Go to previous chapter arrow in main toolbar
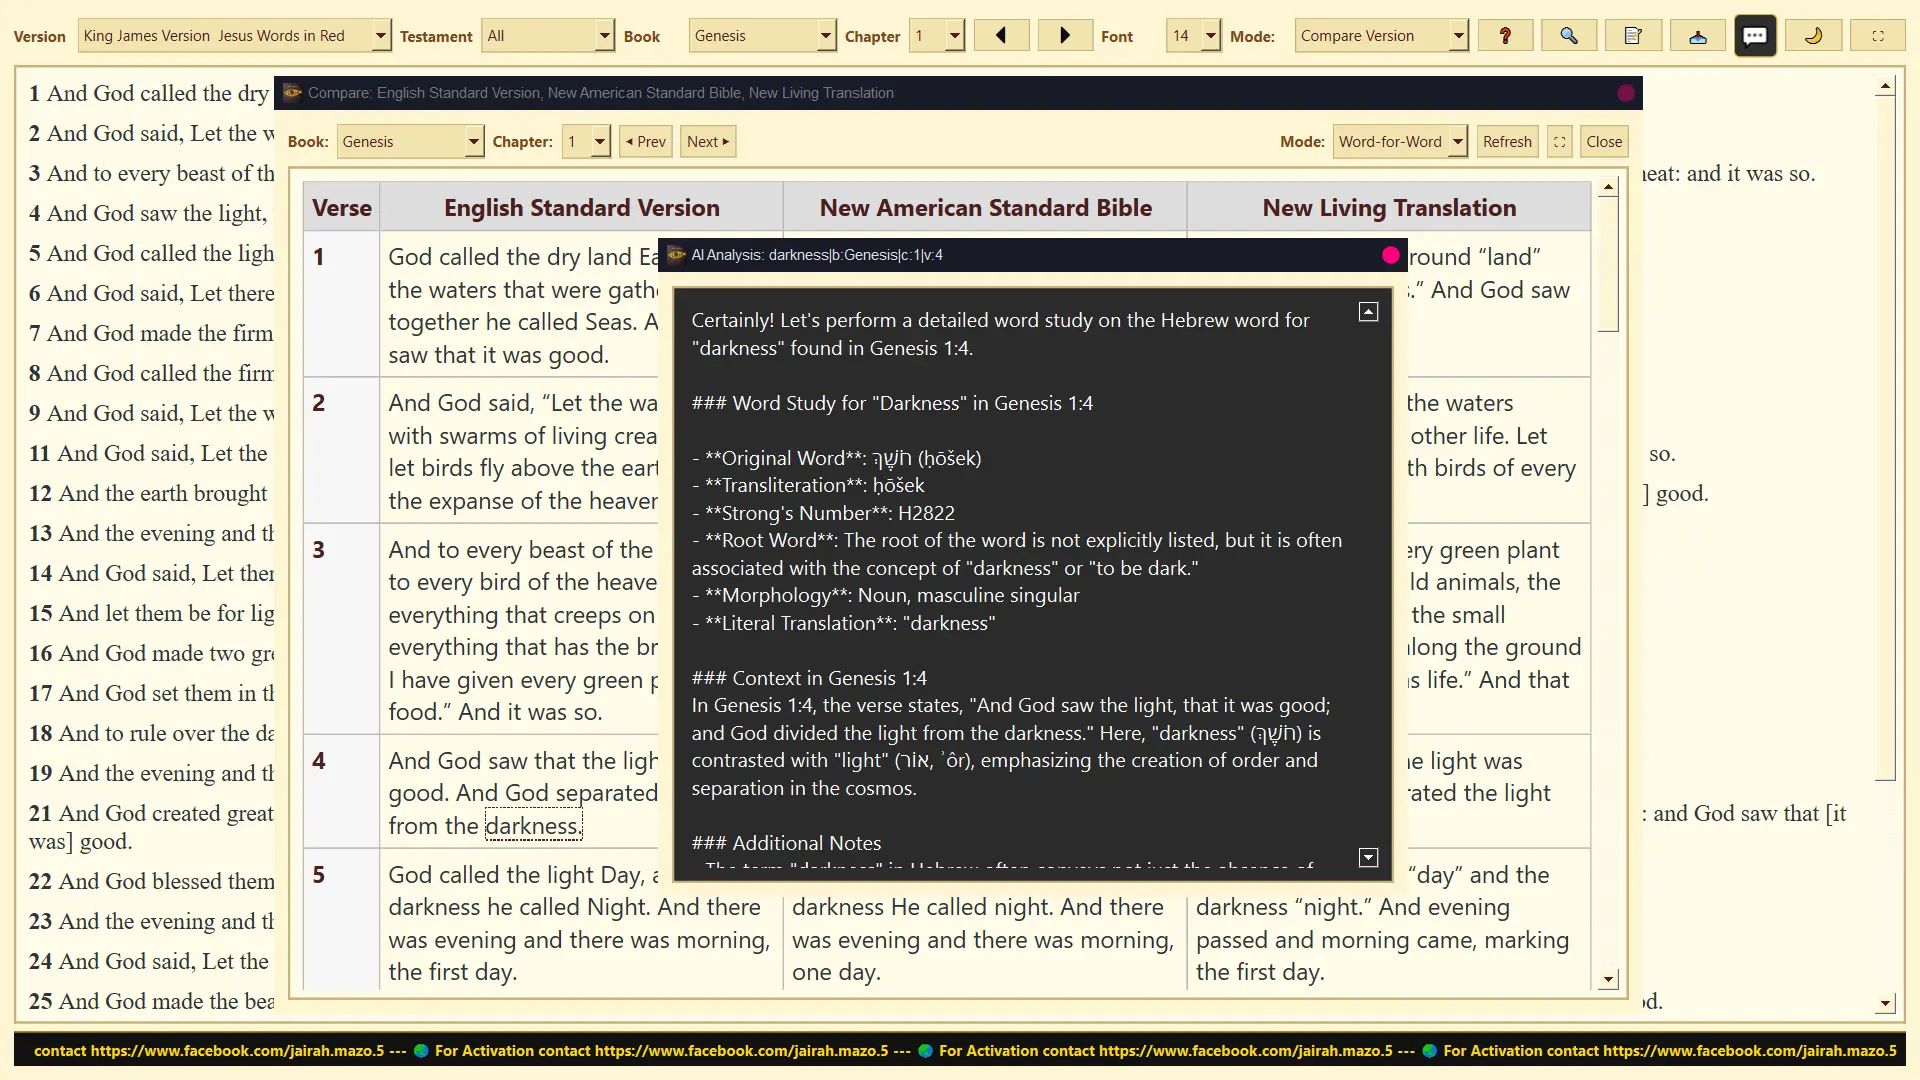The image size is (1920, 1080). (1001, 36)
